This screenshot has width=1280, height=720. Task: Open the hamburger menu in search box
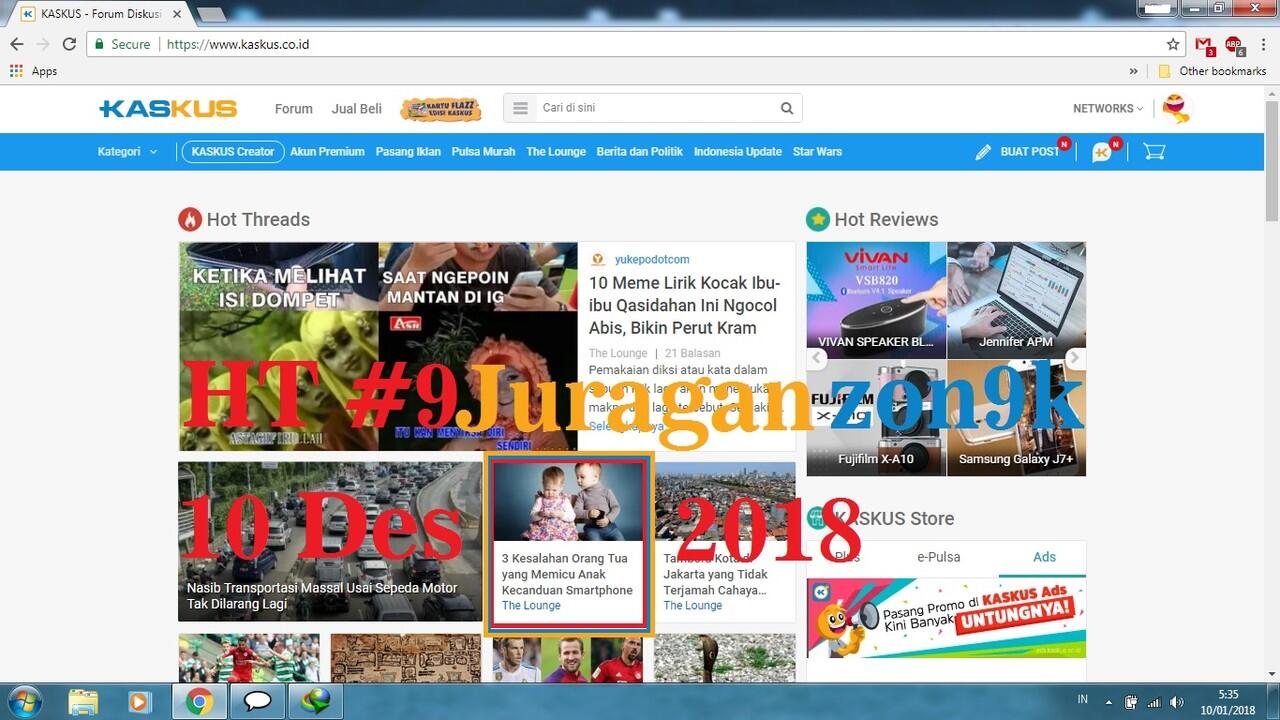coord(520,108)
